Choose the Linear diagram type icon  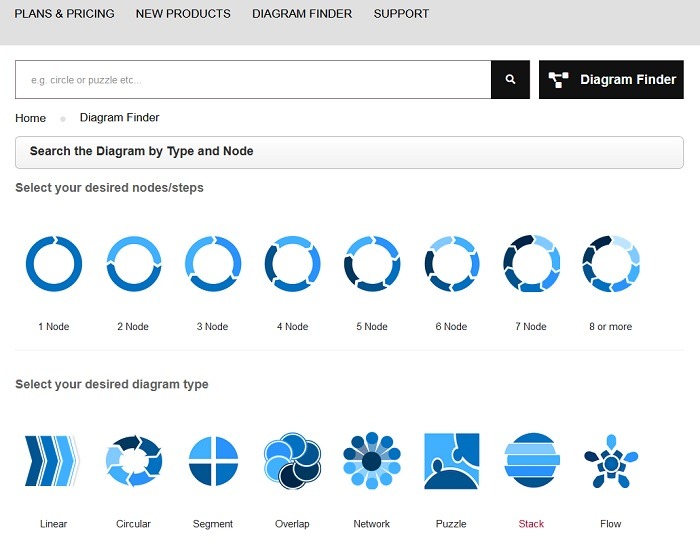[x=51, y=461]
